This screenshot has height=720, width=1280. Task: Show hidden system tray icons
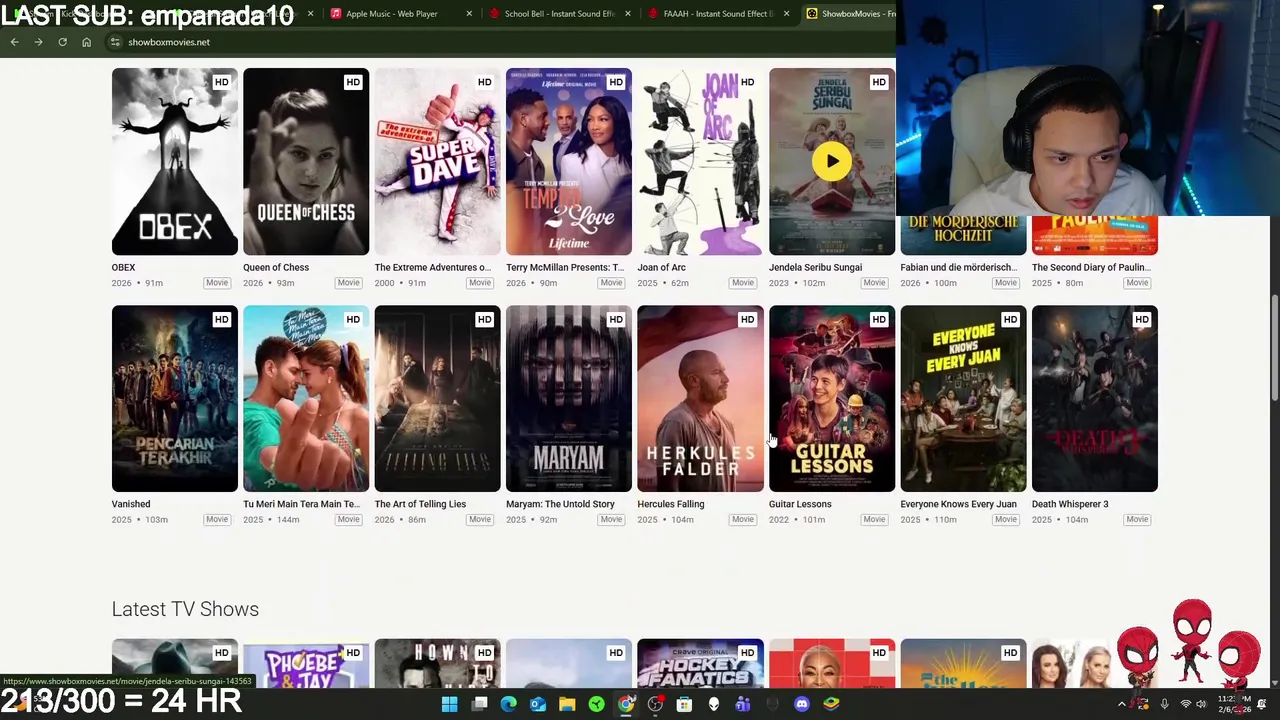[1122, 705]
